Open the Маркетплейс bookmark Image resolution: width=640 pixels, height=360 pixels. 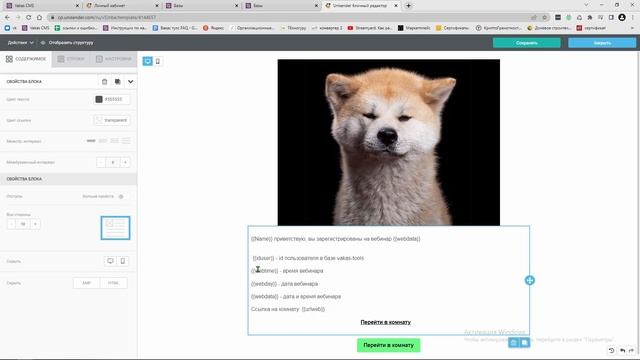(x=414, y=28)
